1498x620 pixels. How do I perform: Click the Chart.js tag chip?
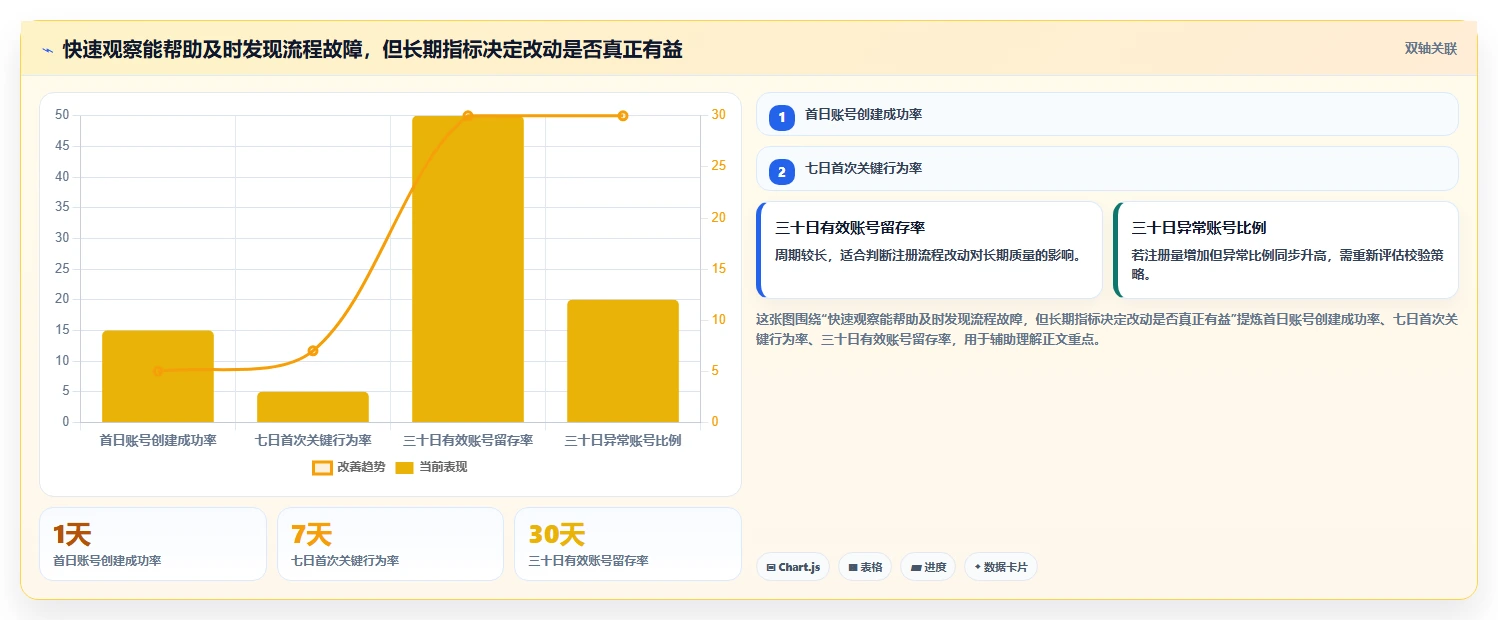pyautogui.click(x=793, y=567)
